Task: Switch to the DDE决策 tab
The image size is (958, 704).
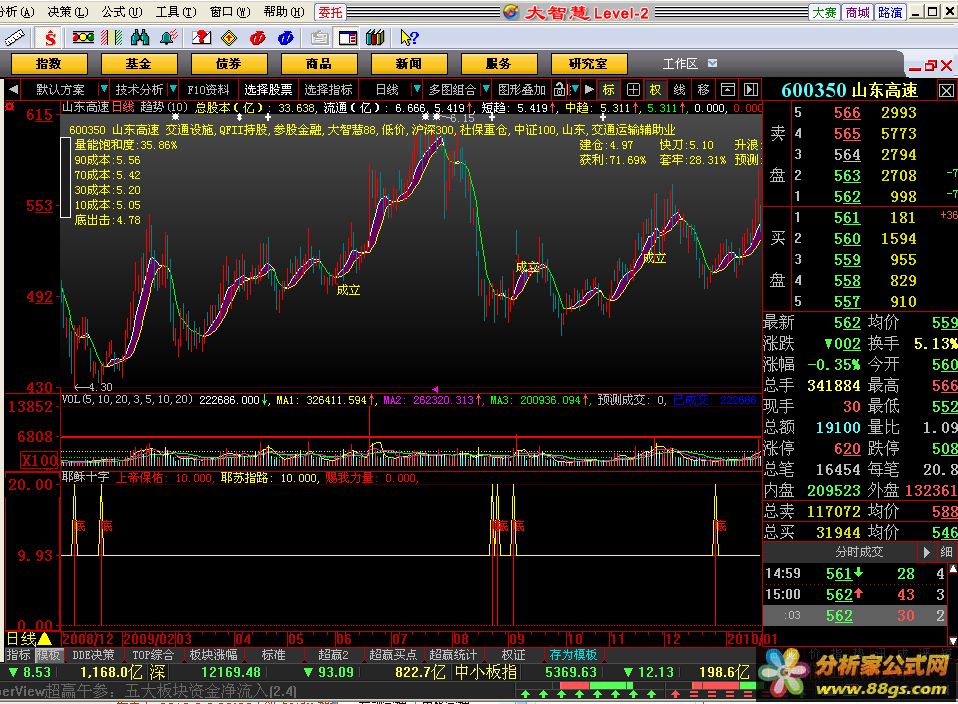Action: [94, 655]
